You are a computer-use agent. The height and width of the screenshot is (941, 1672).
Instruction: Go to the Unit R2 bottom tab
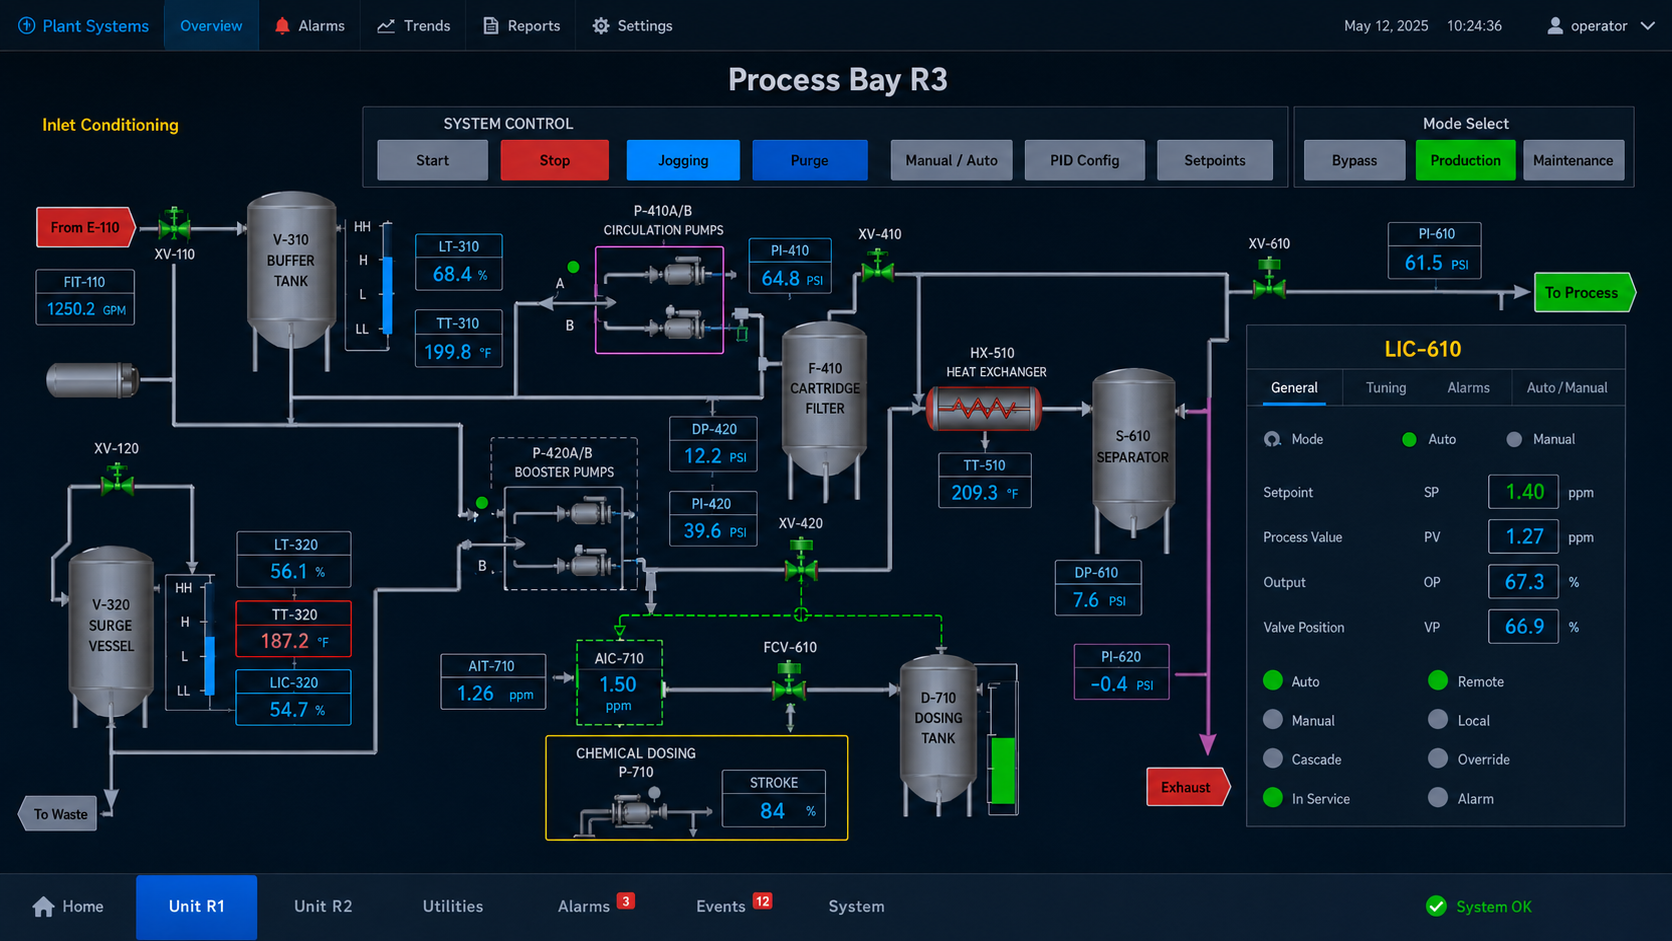pyautogui.click(x=323, y=906)
